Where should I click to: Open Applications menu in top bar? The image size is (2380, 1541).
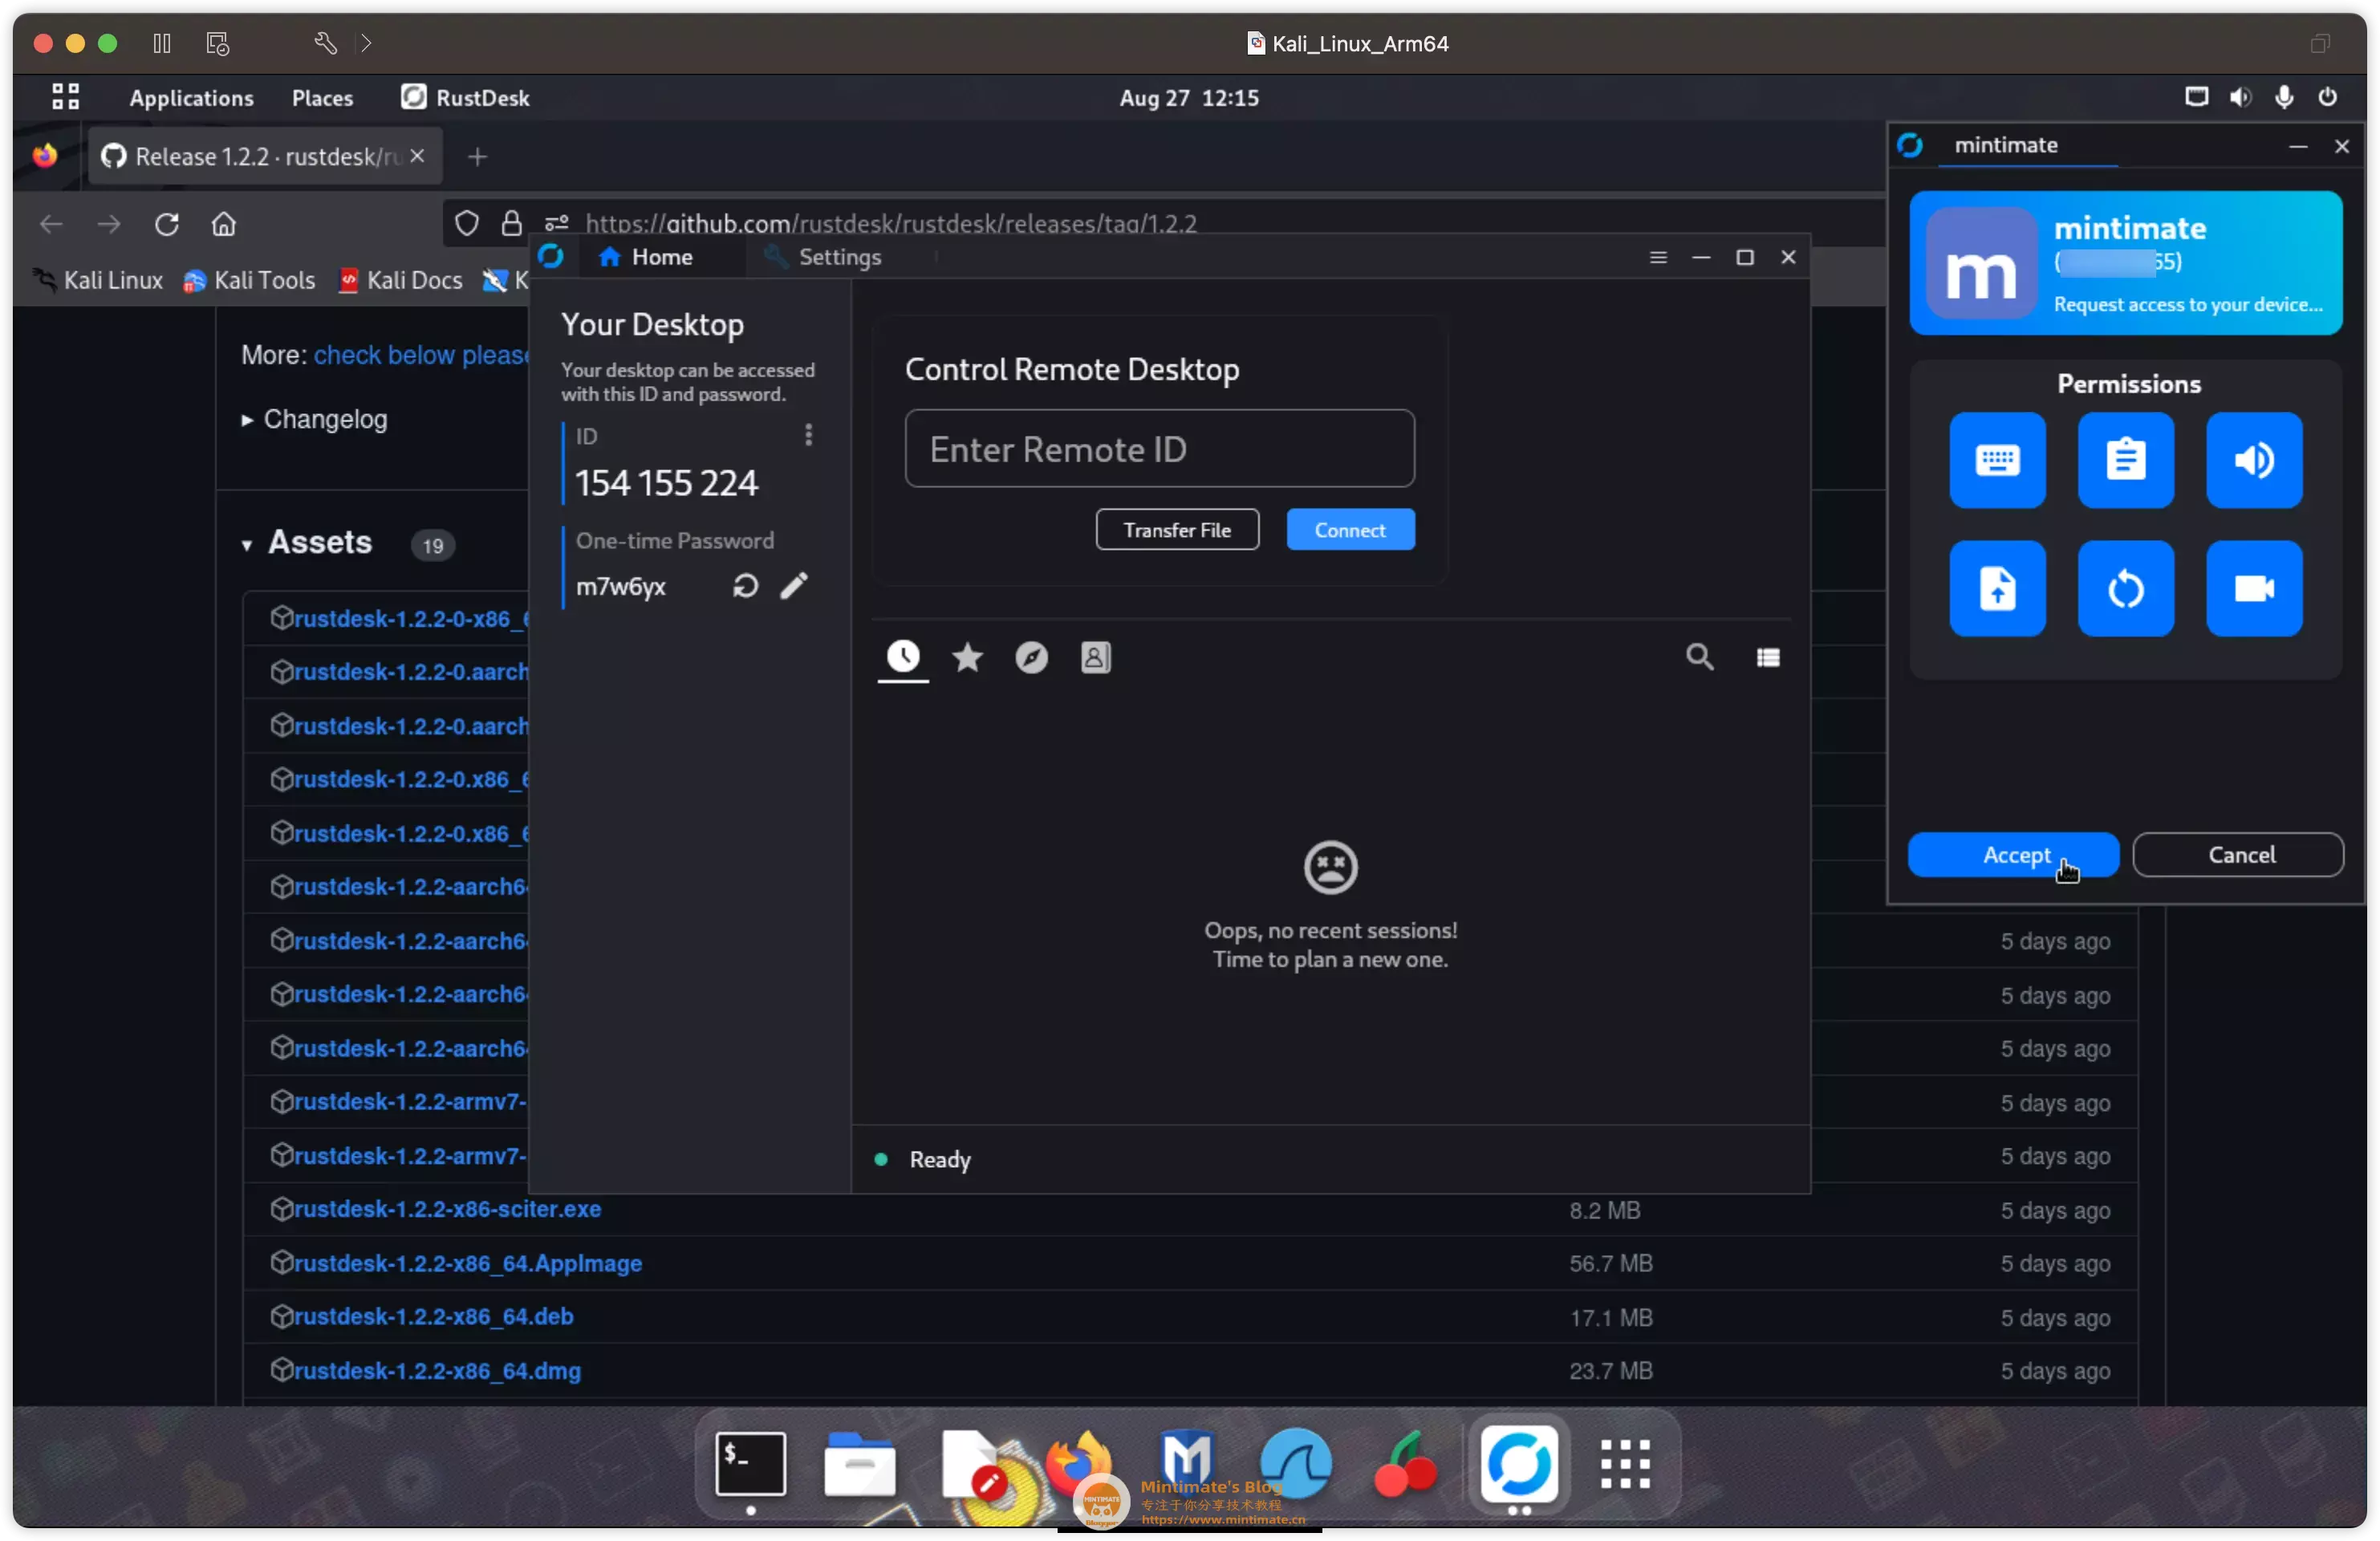[191, 98]
